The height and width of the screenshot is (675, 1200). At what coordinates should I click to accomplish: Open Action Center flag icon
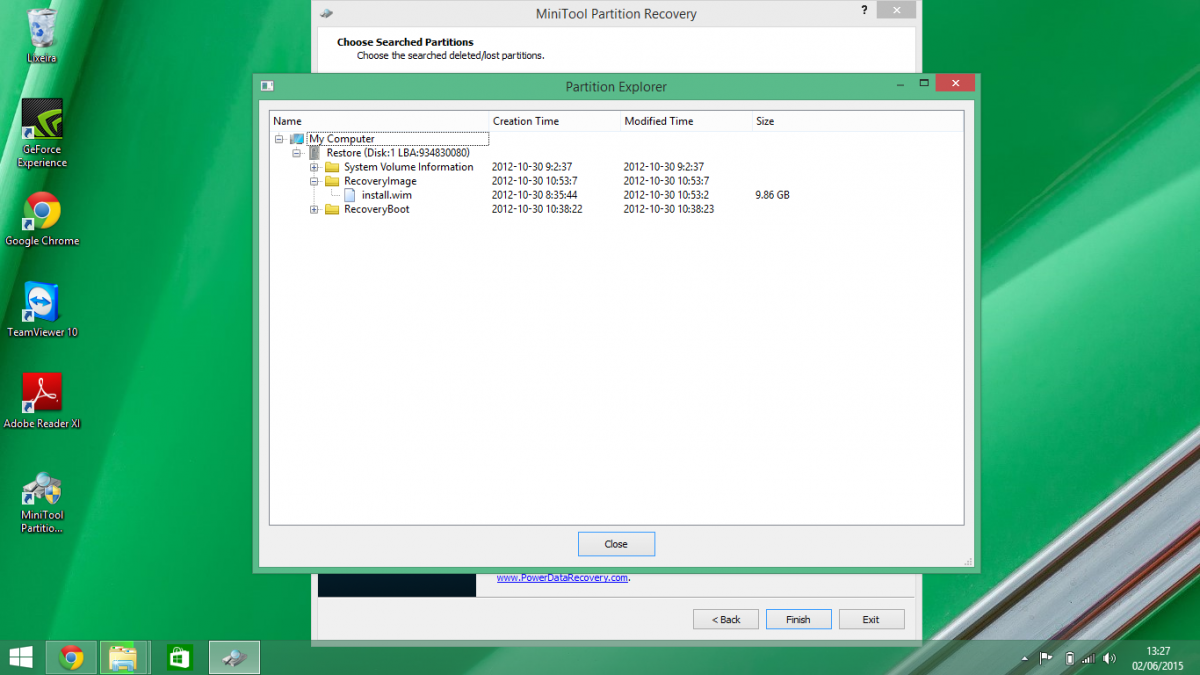pyautogui.click(x=1046, y=658)
